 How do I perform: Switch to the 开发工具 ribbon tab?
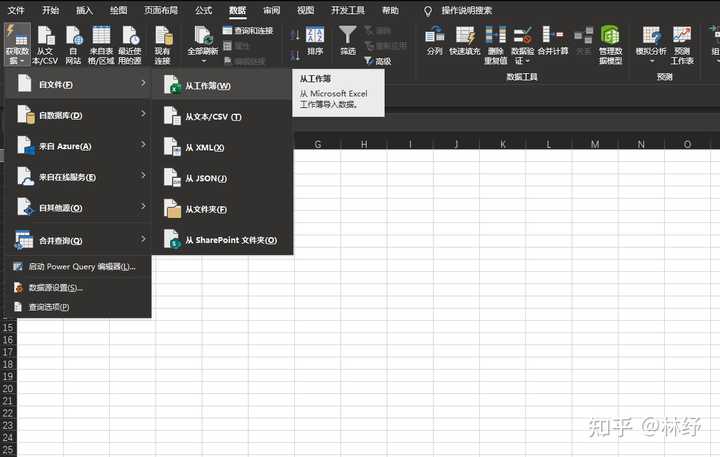coord(348,10)
